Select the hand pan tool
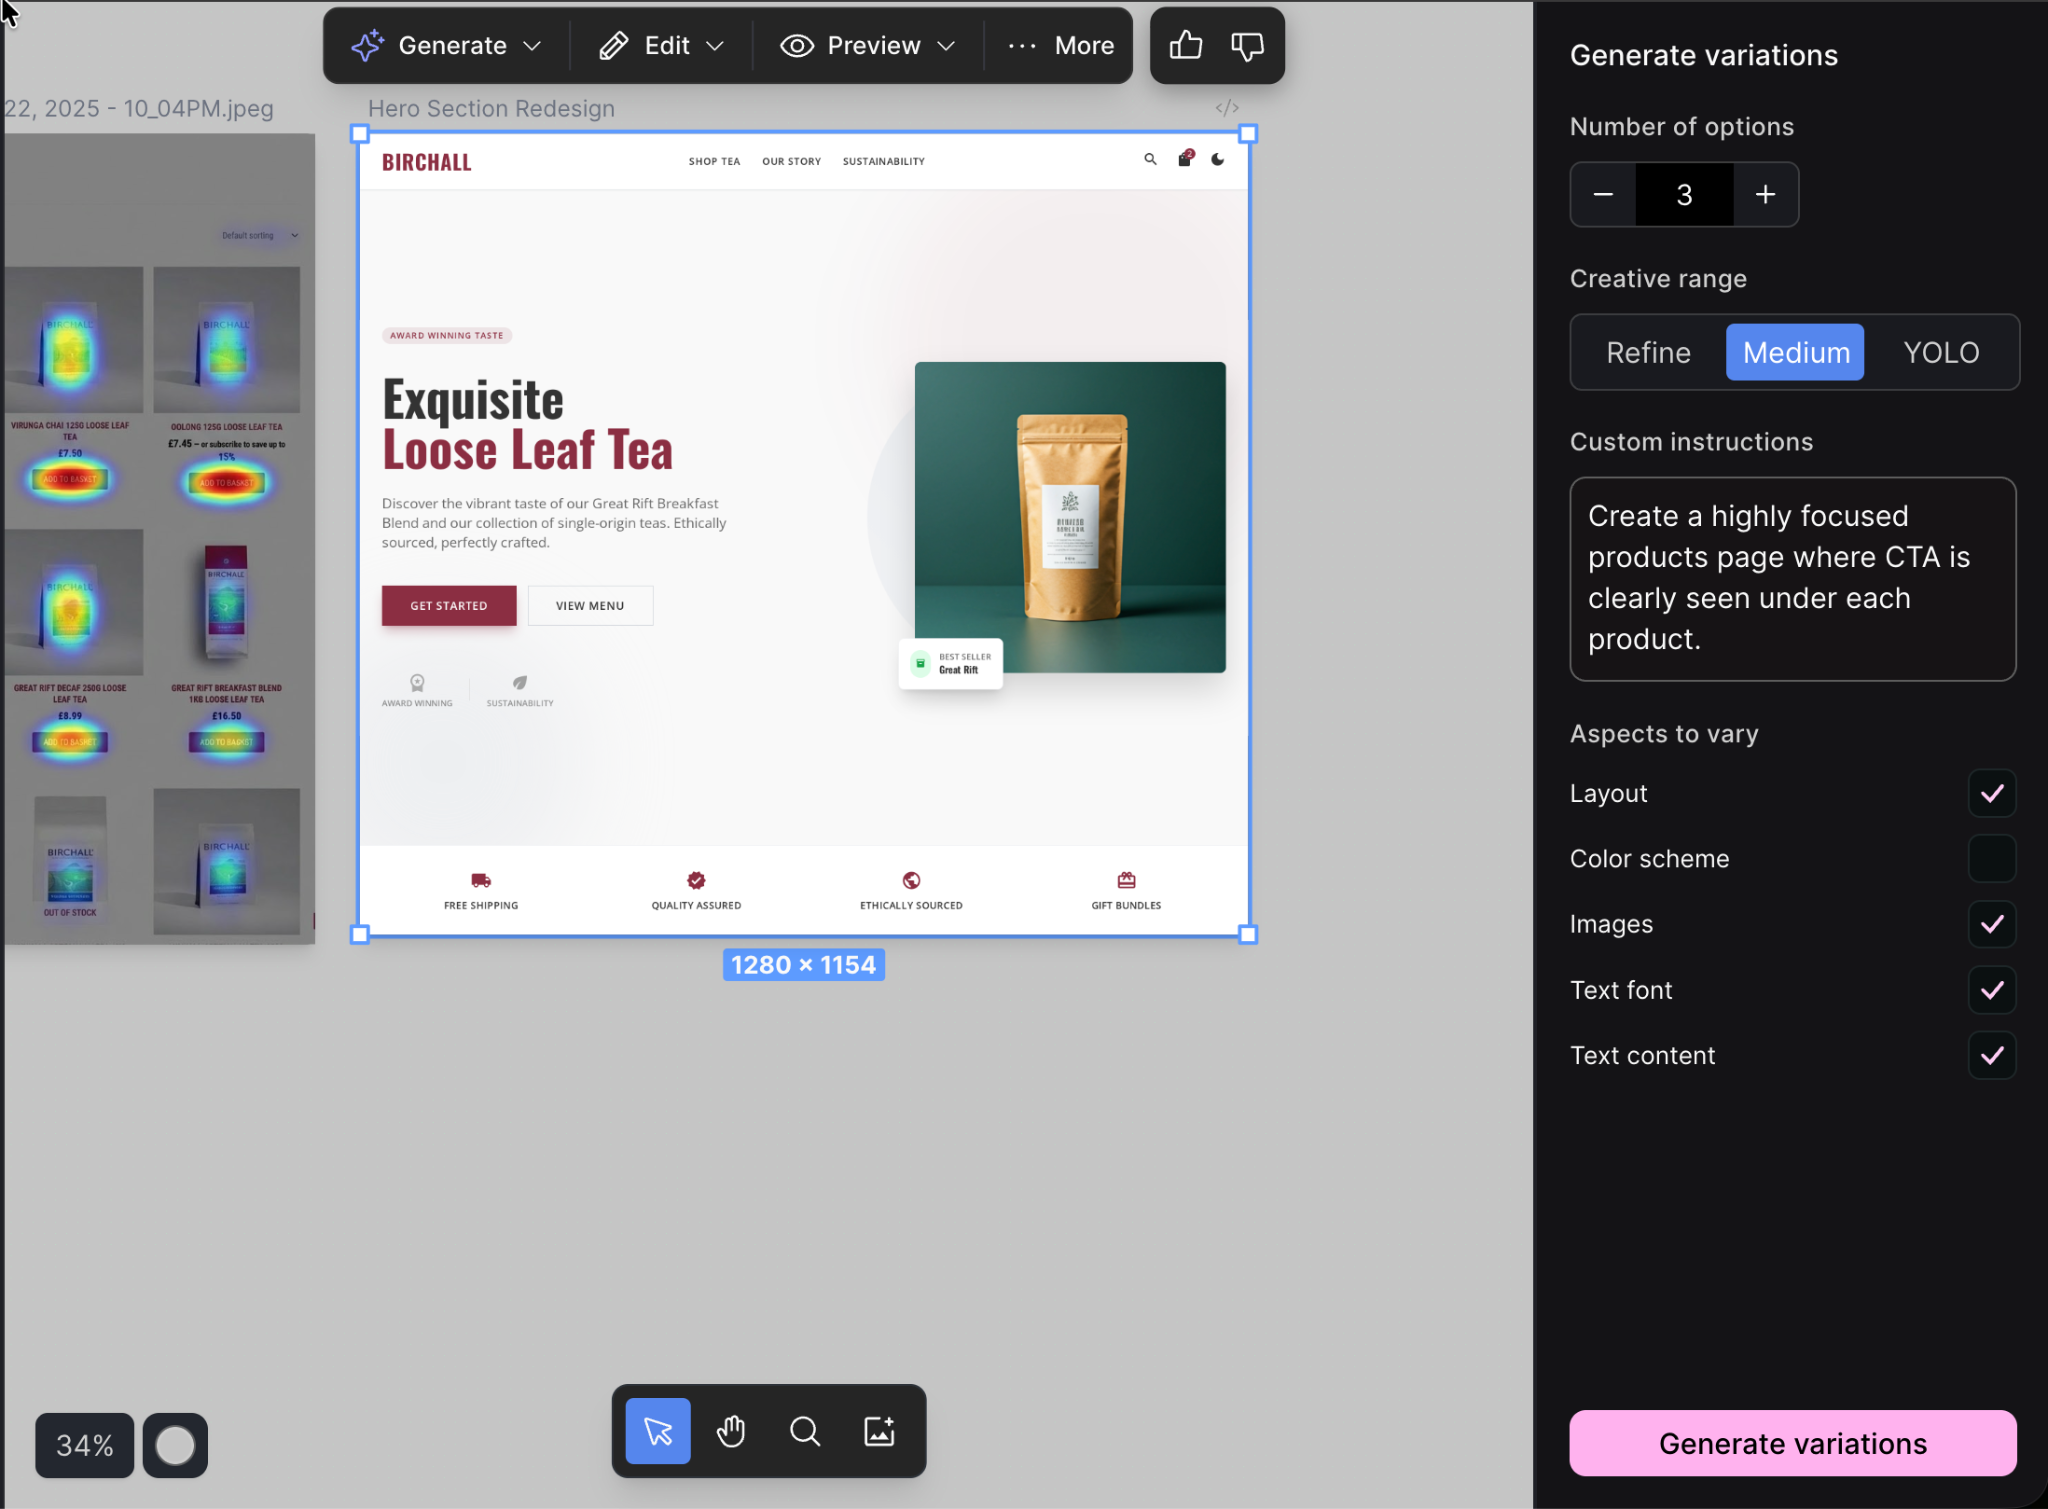The image size is (2048, 1509). pos(731,1431)
